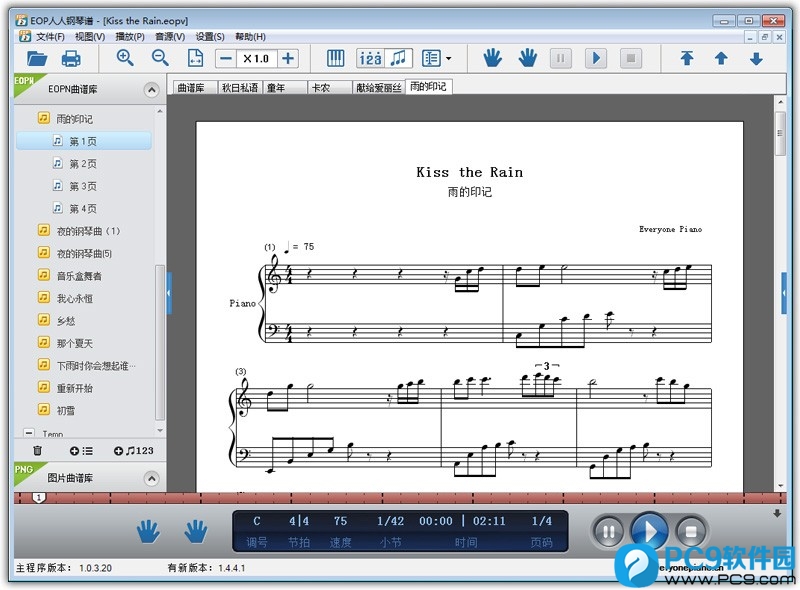Image resolution: width=800 pixels, height=590 pixels.
Task: Click measure marker 1 on timeline
Action: point(39,497)
